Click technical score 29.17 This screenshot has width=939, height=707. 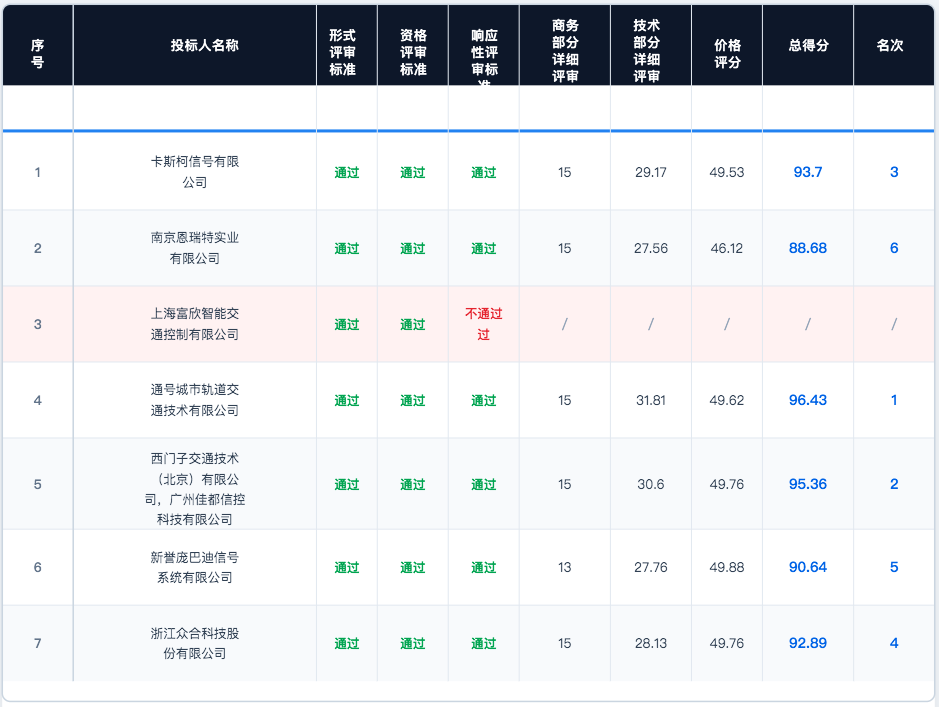650,172
